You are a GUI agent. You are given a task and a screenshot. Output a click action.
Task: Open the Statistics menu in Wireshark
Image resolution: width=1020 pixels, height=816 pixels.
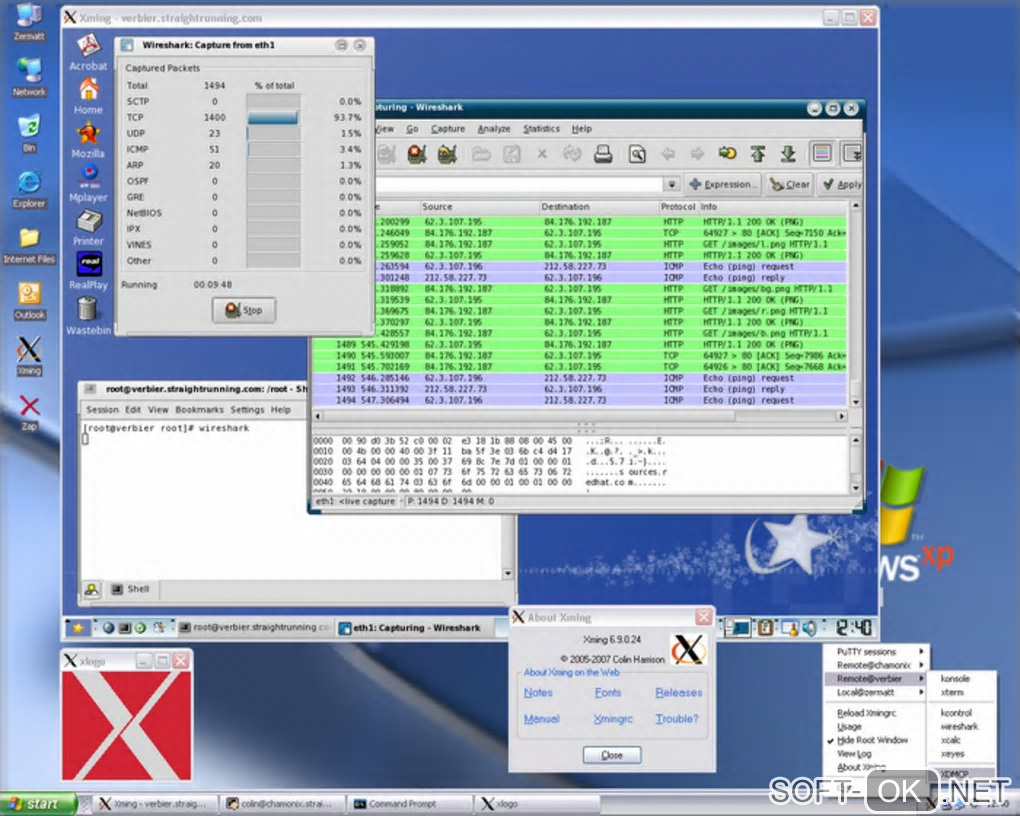pos(541,129)
